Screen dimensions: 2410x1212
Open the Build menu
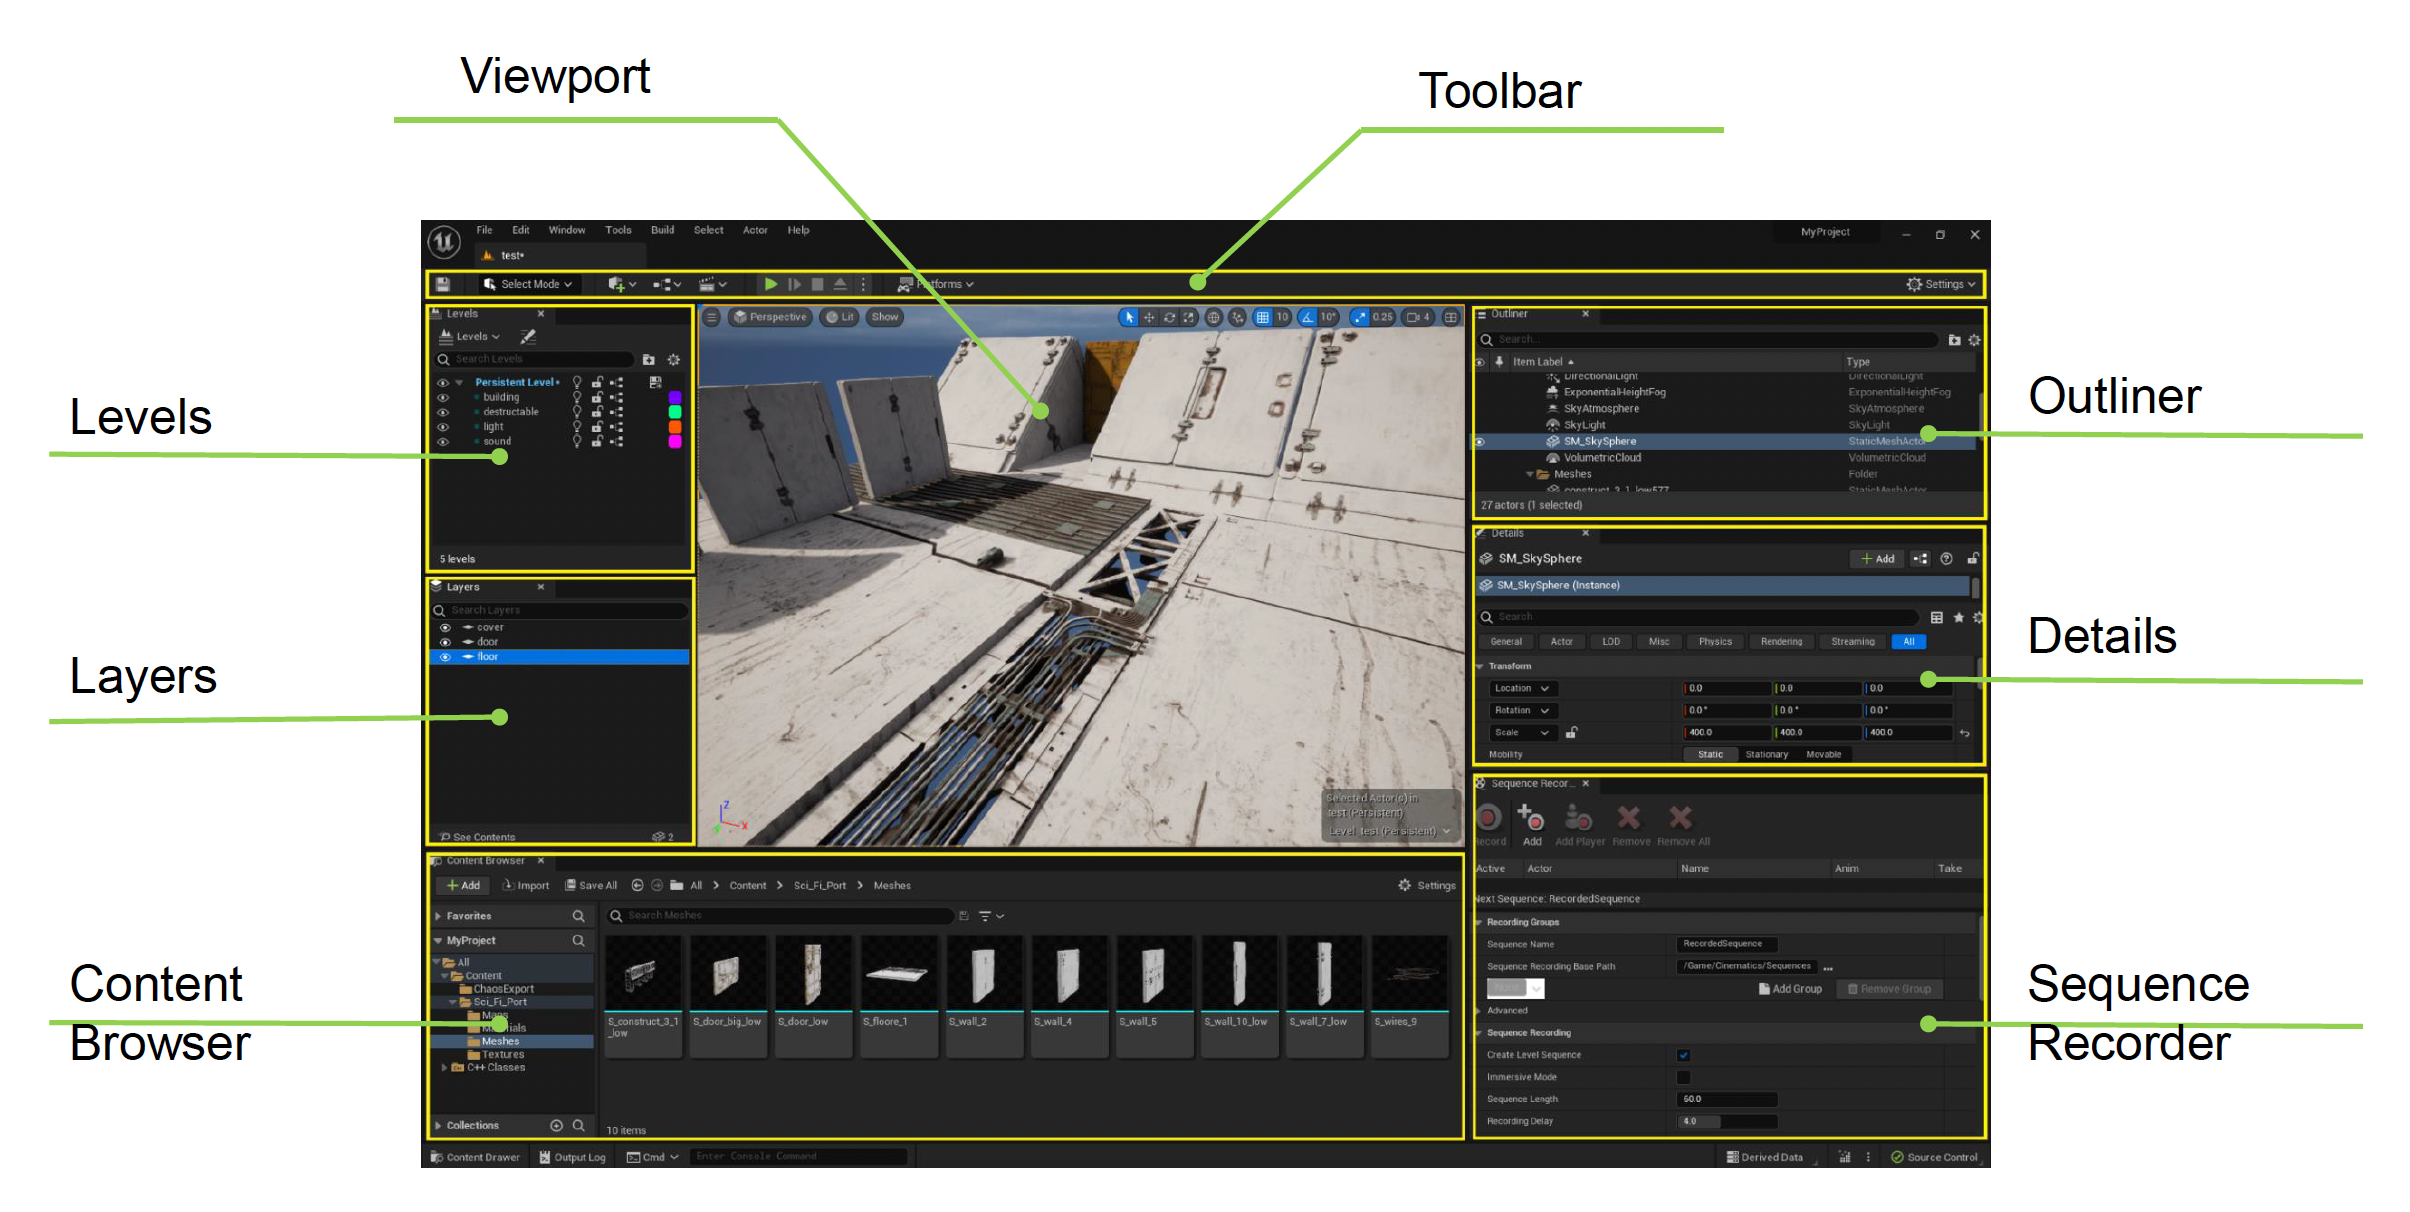coord(662,231)
